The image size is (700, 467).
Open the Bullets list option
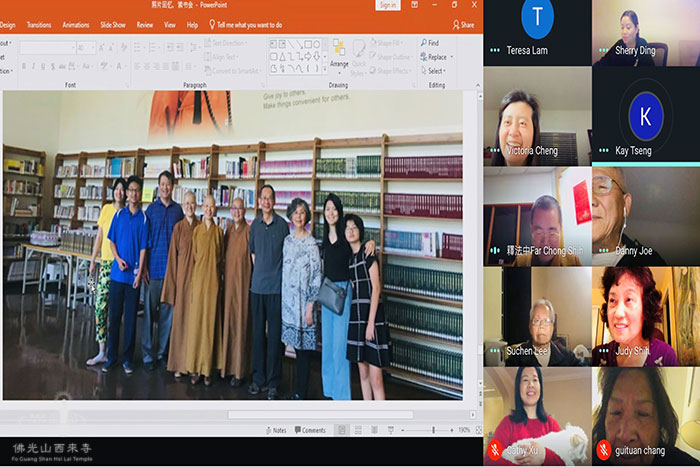(139, 47)
